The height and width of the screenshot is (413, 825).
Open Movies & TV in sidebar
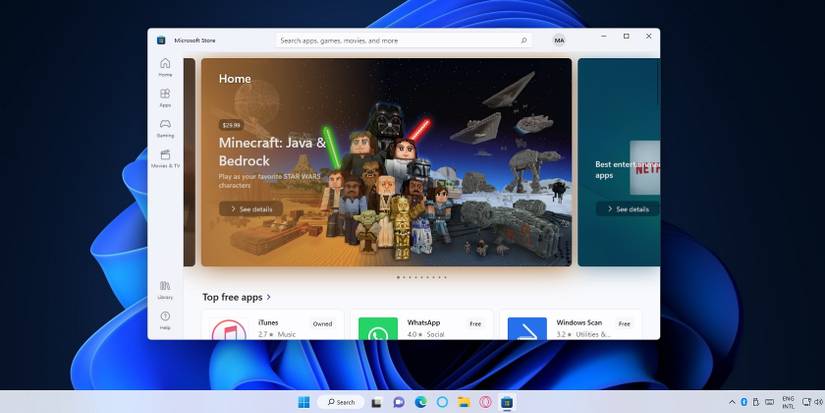point(165,158)
